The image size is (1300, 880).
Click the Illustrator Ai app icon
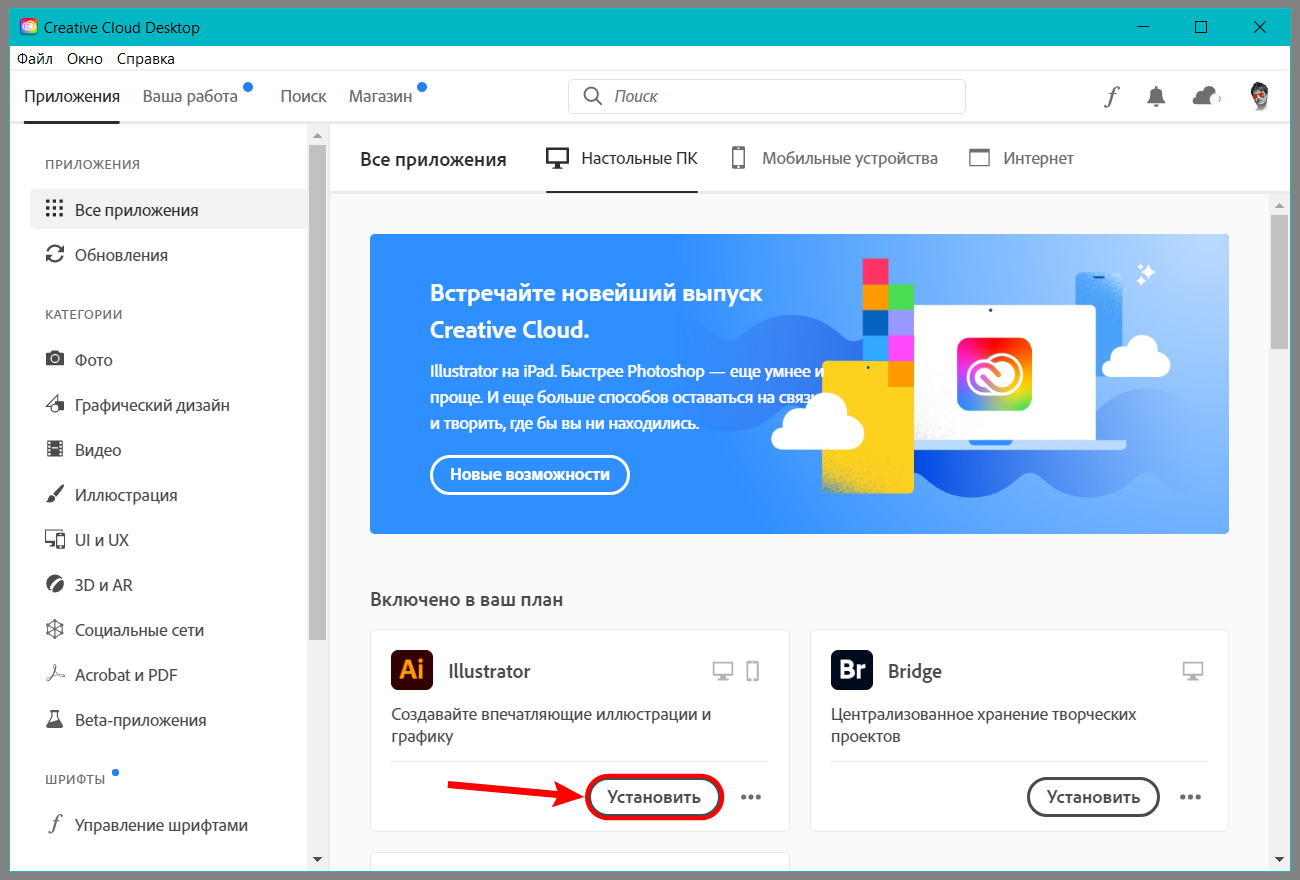411,670
